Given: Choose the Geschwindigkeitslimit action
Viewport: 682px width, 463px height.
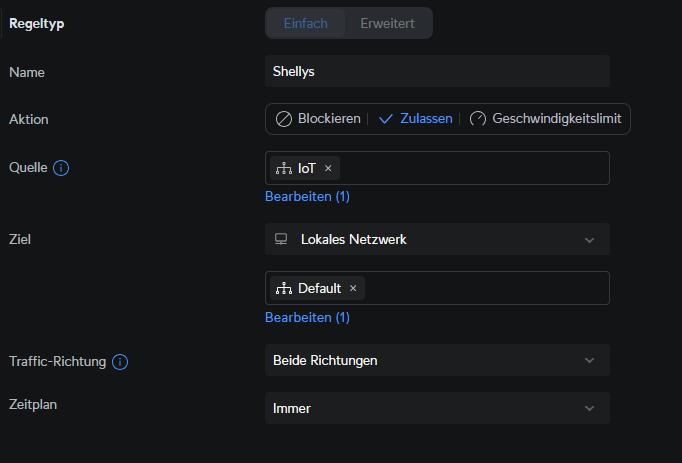Looking at the screenshot, I should [x=556, y=119].
